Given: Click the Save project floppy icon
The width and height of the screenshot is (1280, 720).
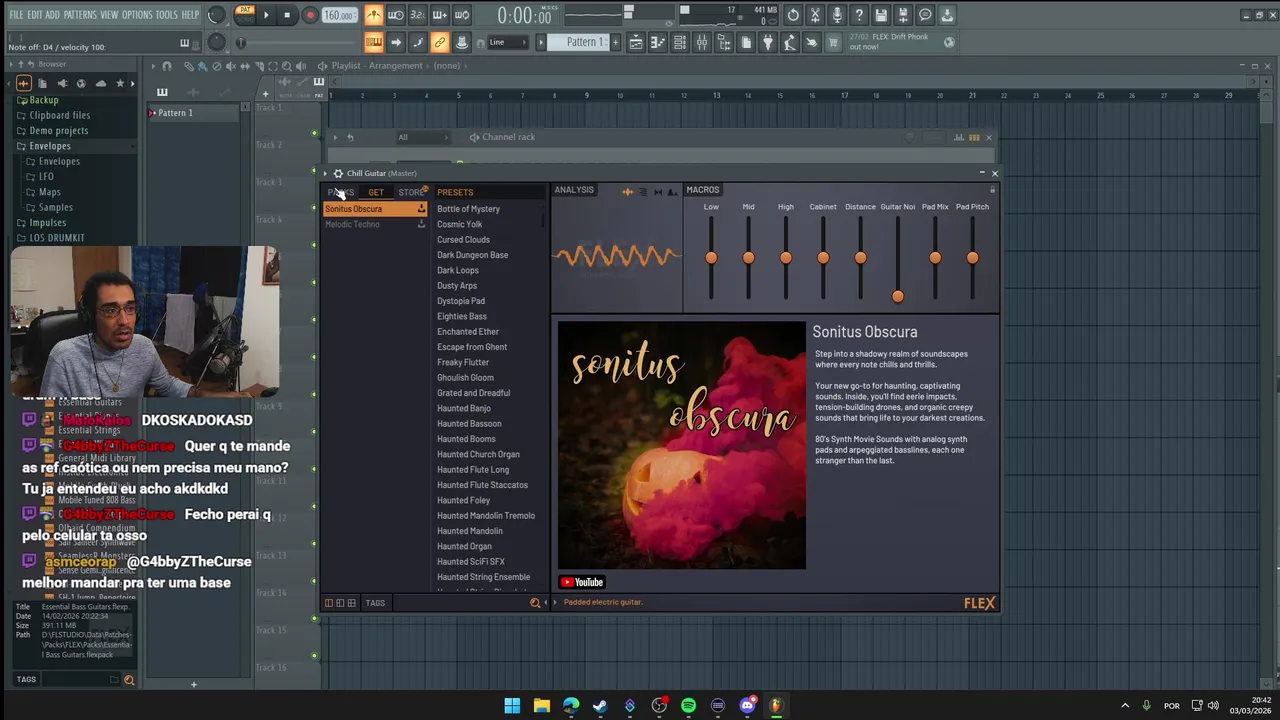Looking at the screenshot, I should 881,15.
